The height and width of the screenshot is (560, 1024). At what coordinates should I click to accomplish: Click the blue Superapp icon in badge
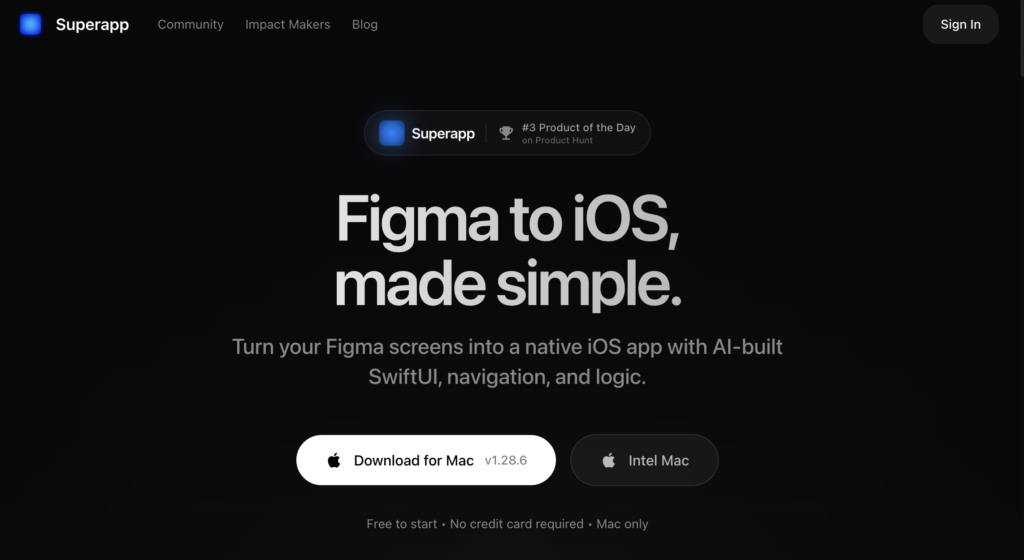[392, 133]
